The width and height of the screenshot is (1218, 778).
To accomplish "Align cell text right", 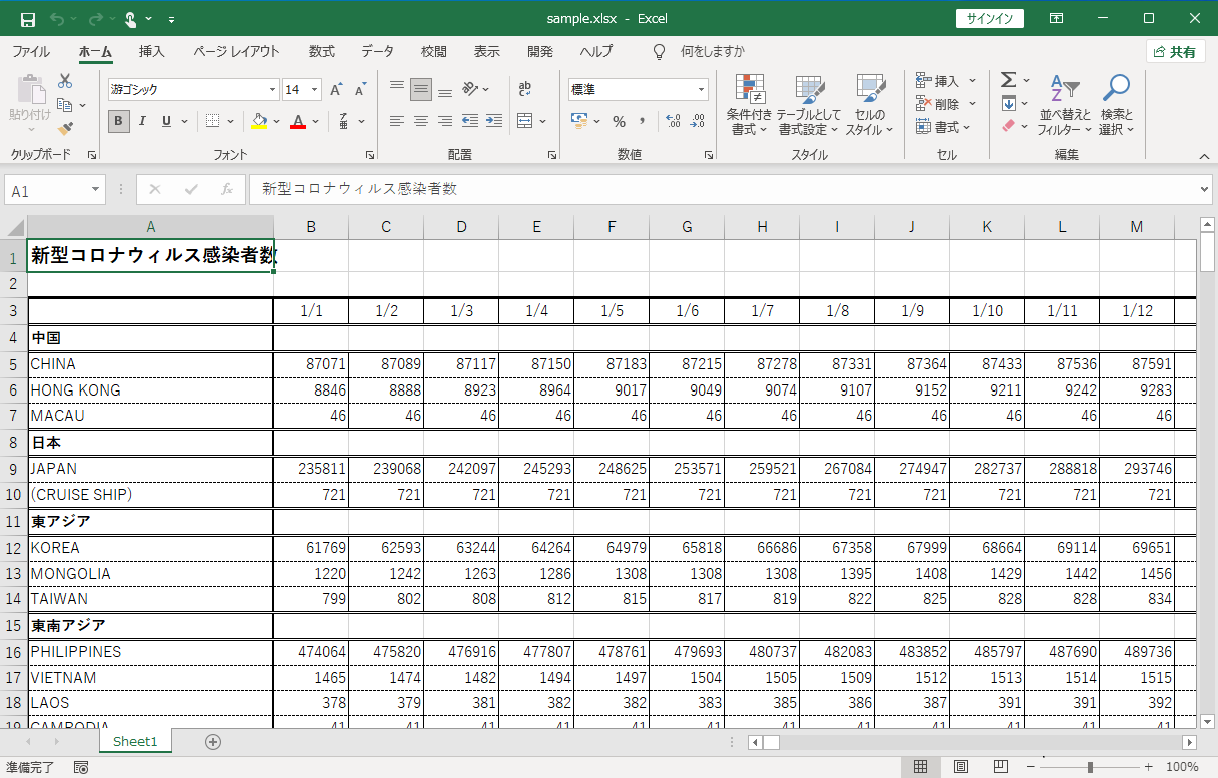I will click(x=445, y=121).
